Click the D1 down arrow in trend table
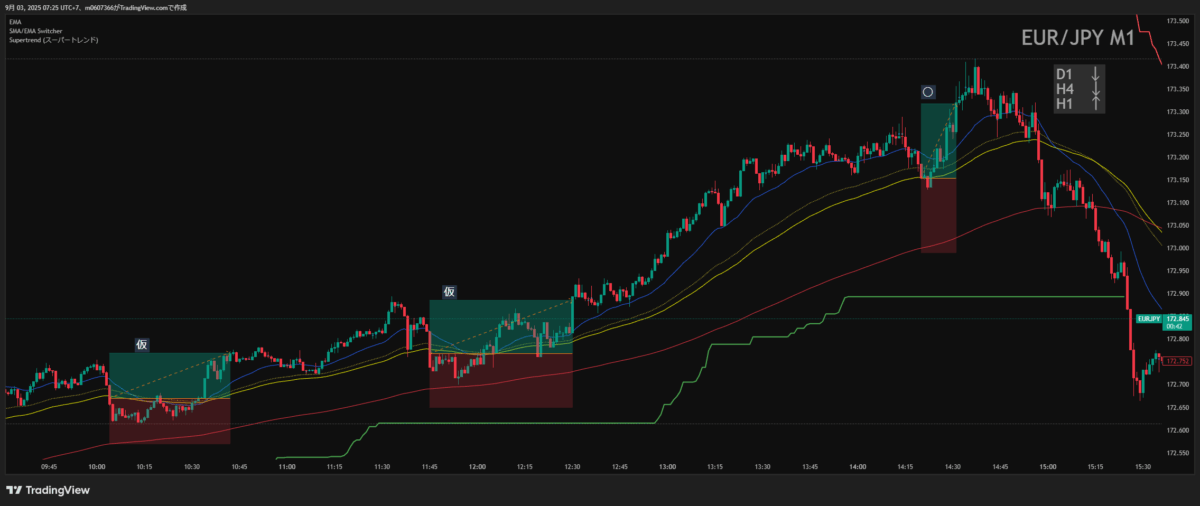1200x506 pixels. [1096, 74]
